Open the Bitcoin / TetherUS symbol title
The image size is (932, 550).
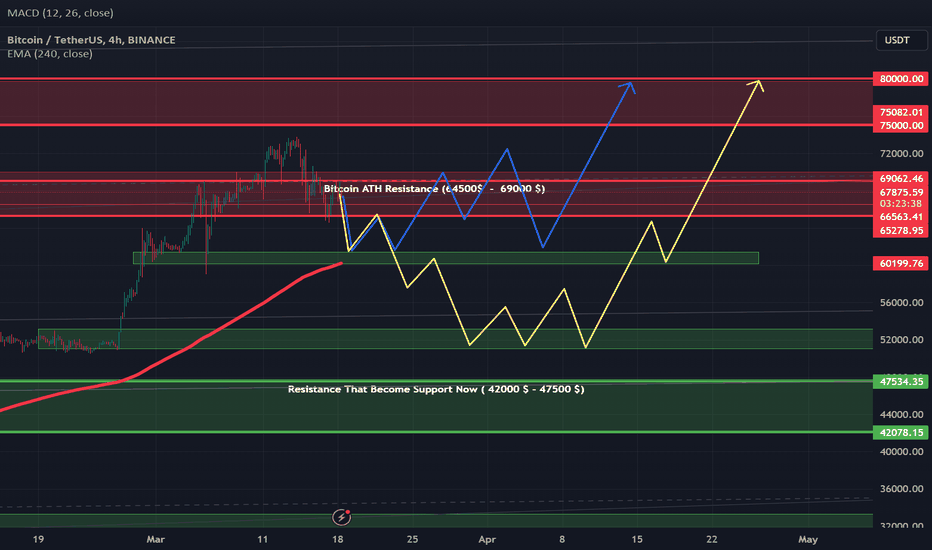[92, 40]
